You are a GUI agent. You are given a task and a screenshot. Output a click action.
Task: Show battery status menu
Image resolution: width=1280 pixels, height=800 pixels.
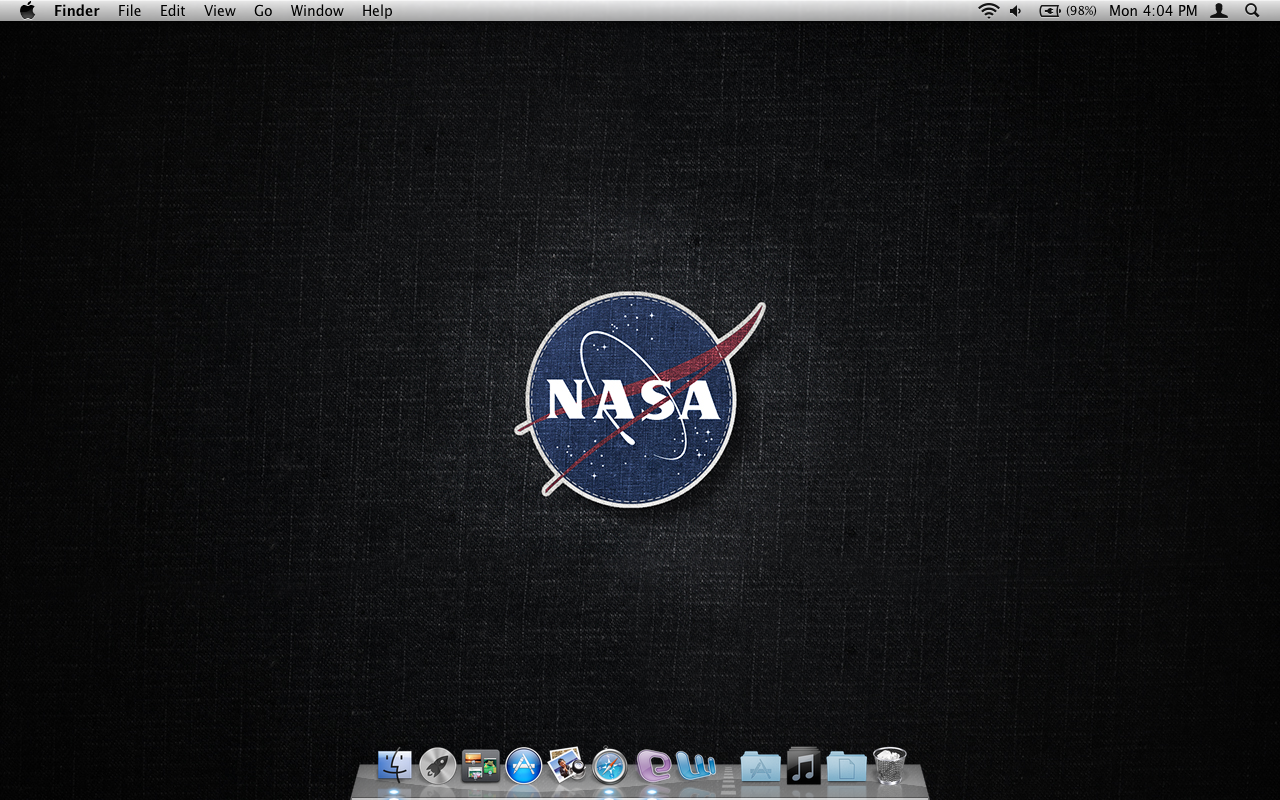[1050, 11]
